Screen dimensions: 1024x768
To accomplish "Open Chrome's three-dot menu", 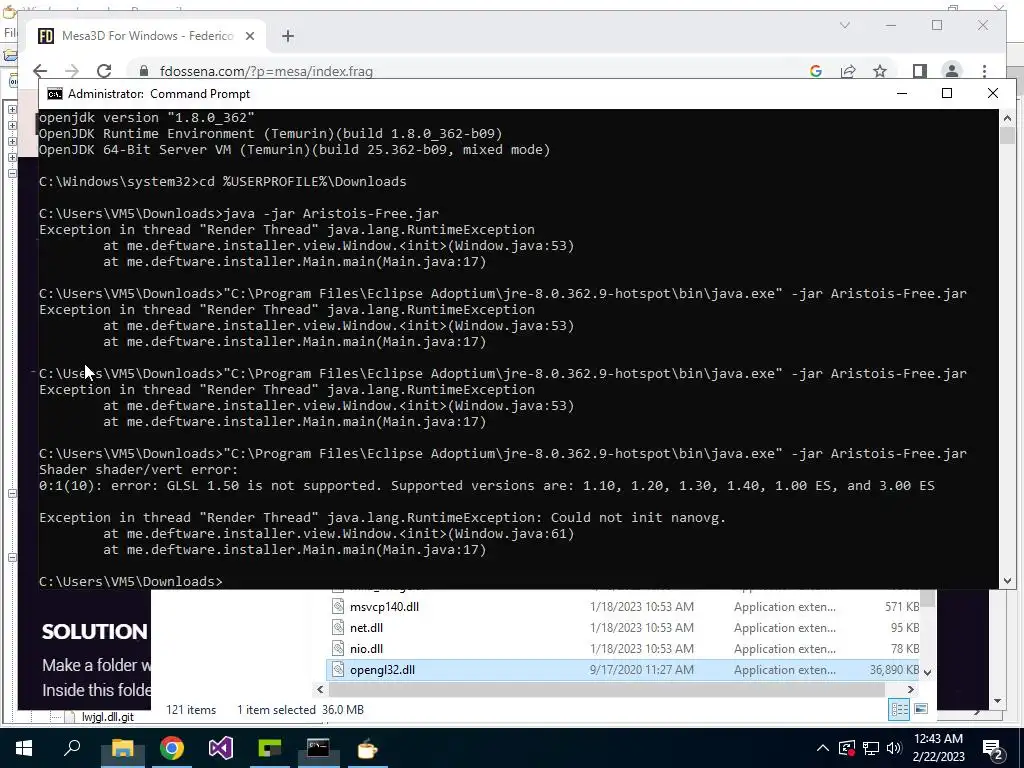I will [984, 71].
